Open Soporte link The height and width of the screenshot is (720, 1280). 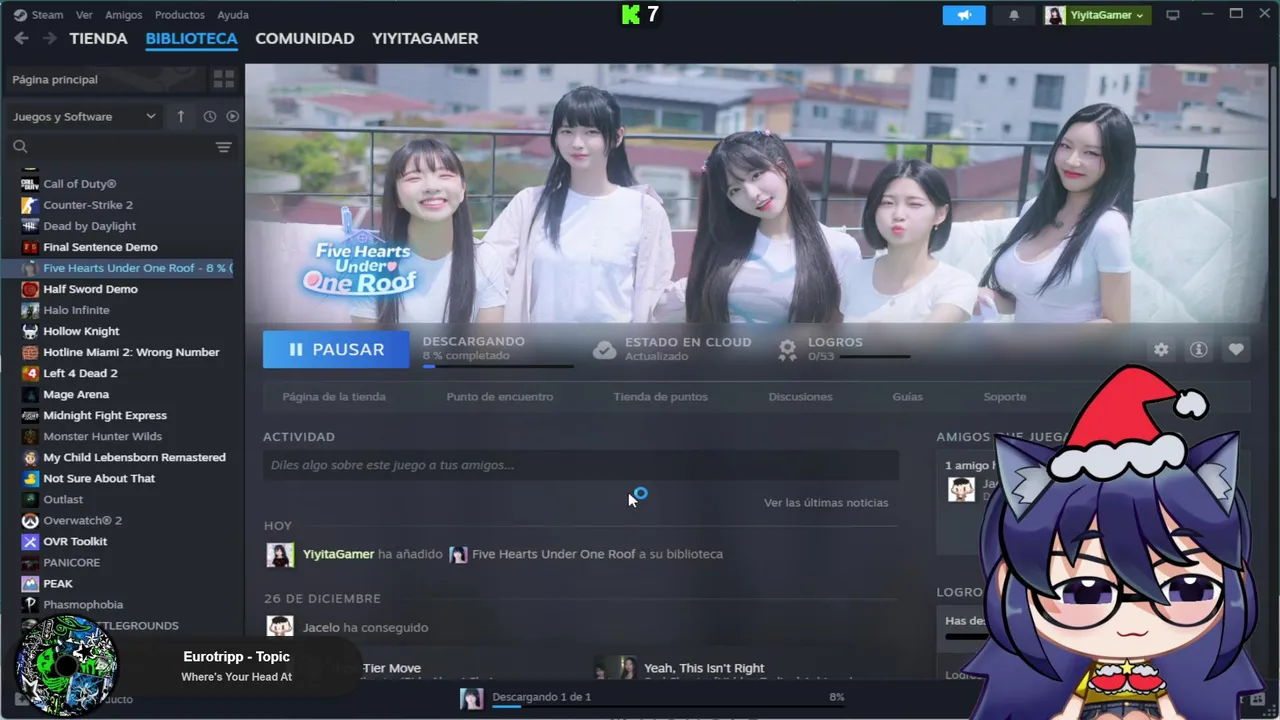point(1005,397)
